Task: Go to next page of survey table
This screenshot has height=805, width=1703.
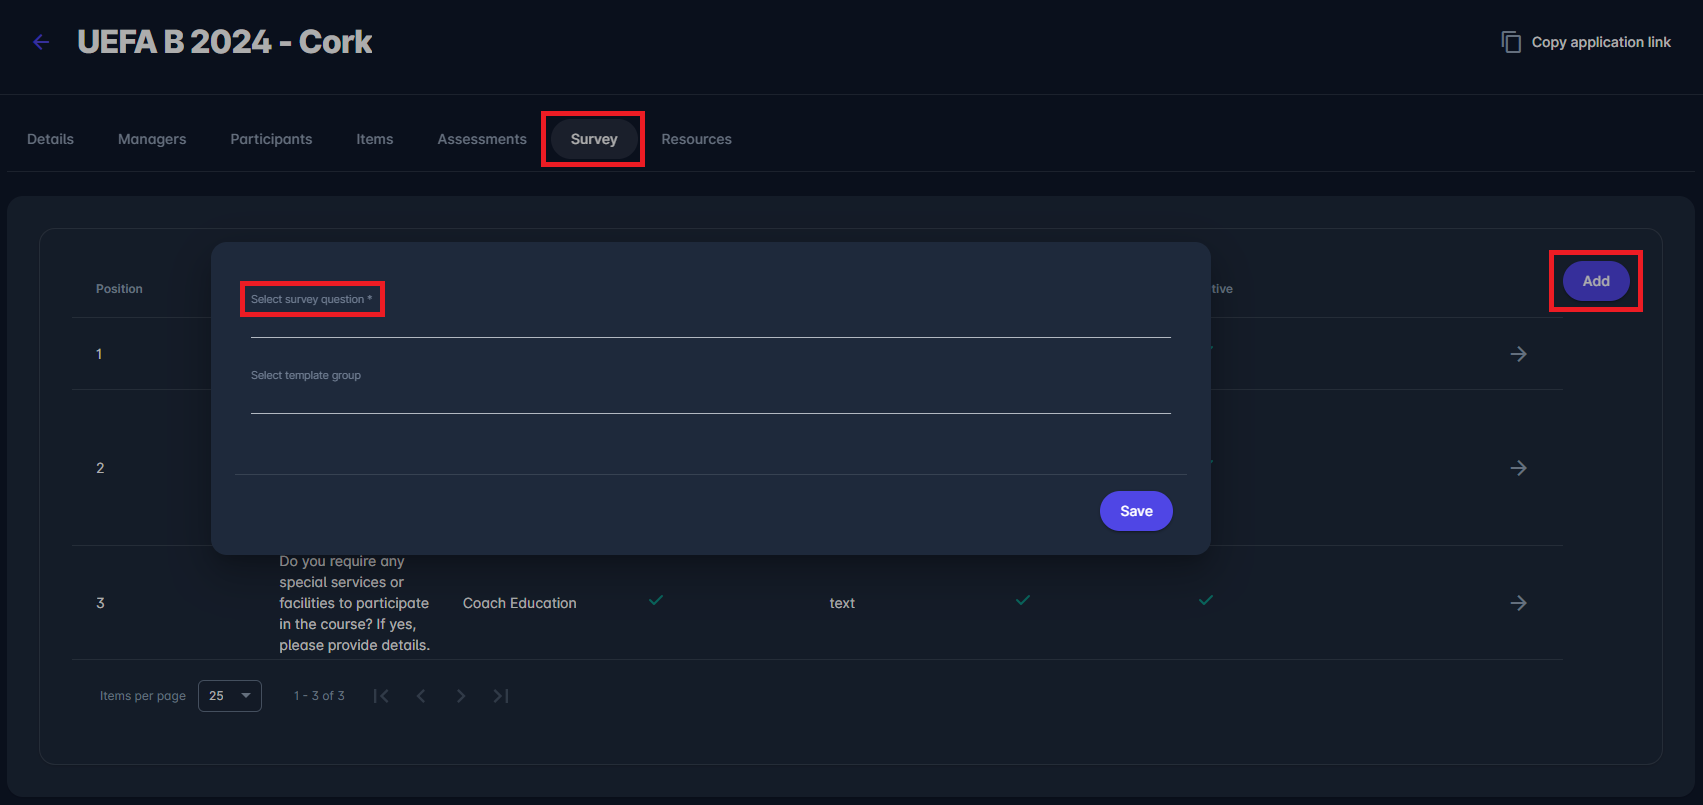Action: pos(461,696)
